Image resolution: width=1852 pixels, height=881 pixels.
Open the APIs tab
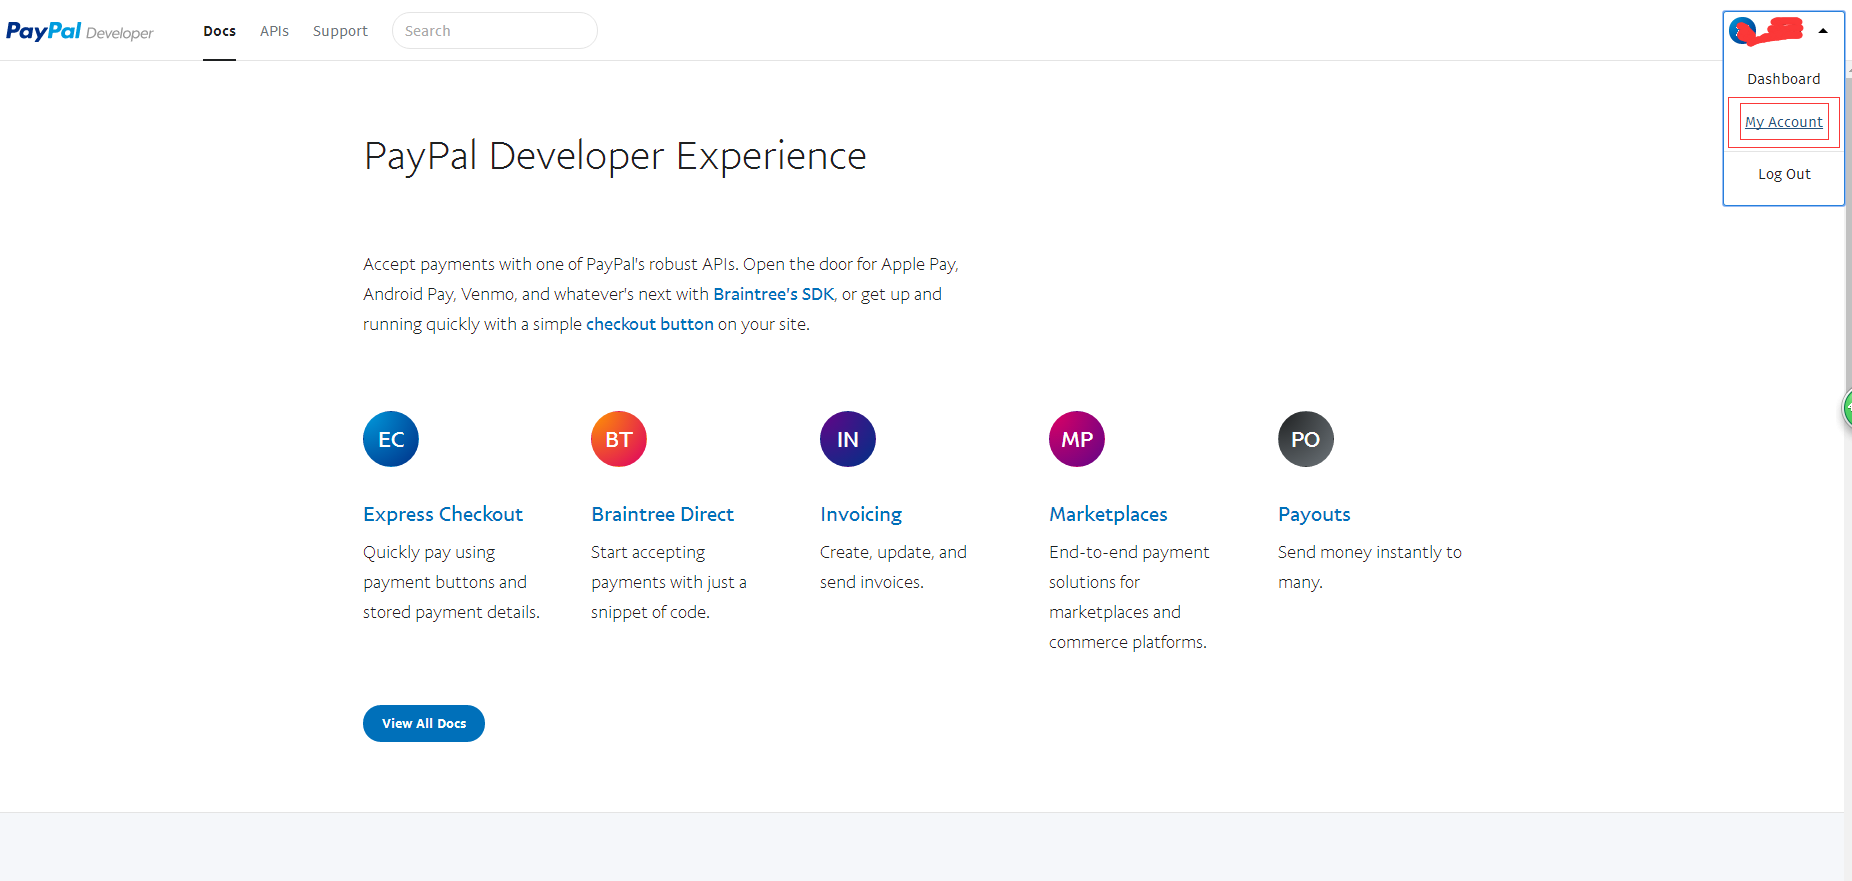coord(274,31)
